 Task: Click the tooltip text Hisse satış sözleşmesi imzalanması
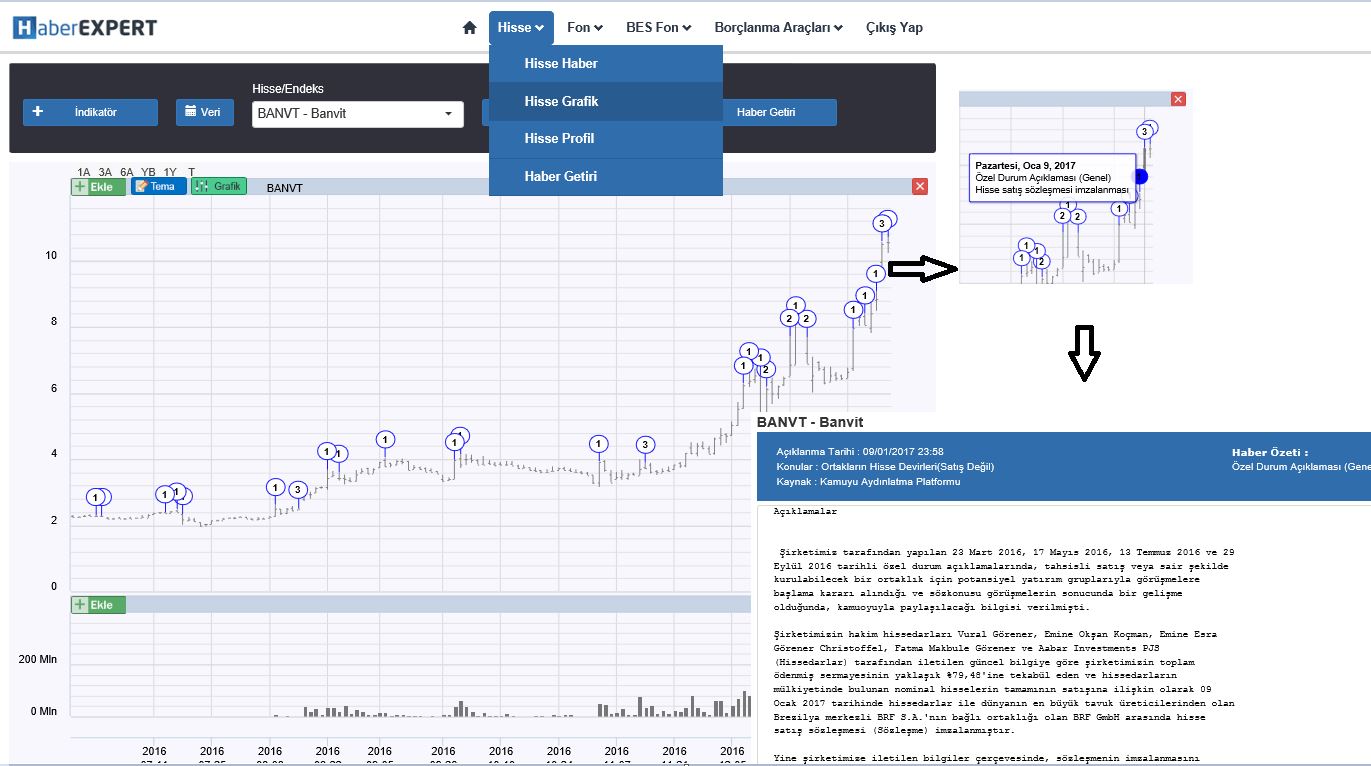coord(1052,190)
